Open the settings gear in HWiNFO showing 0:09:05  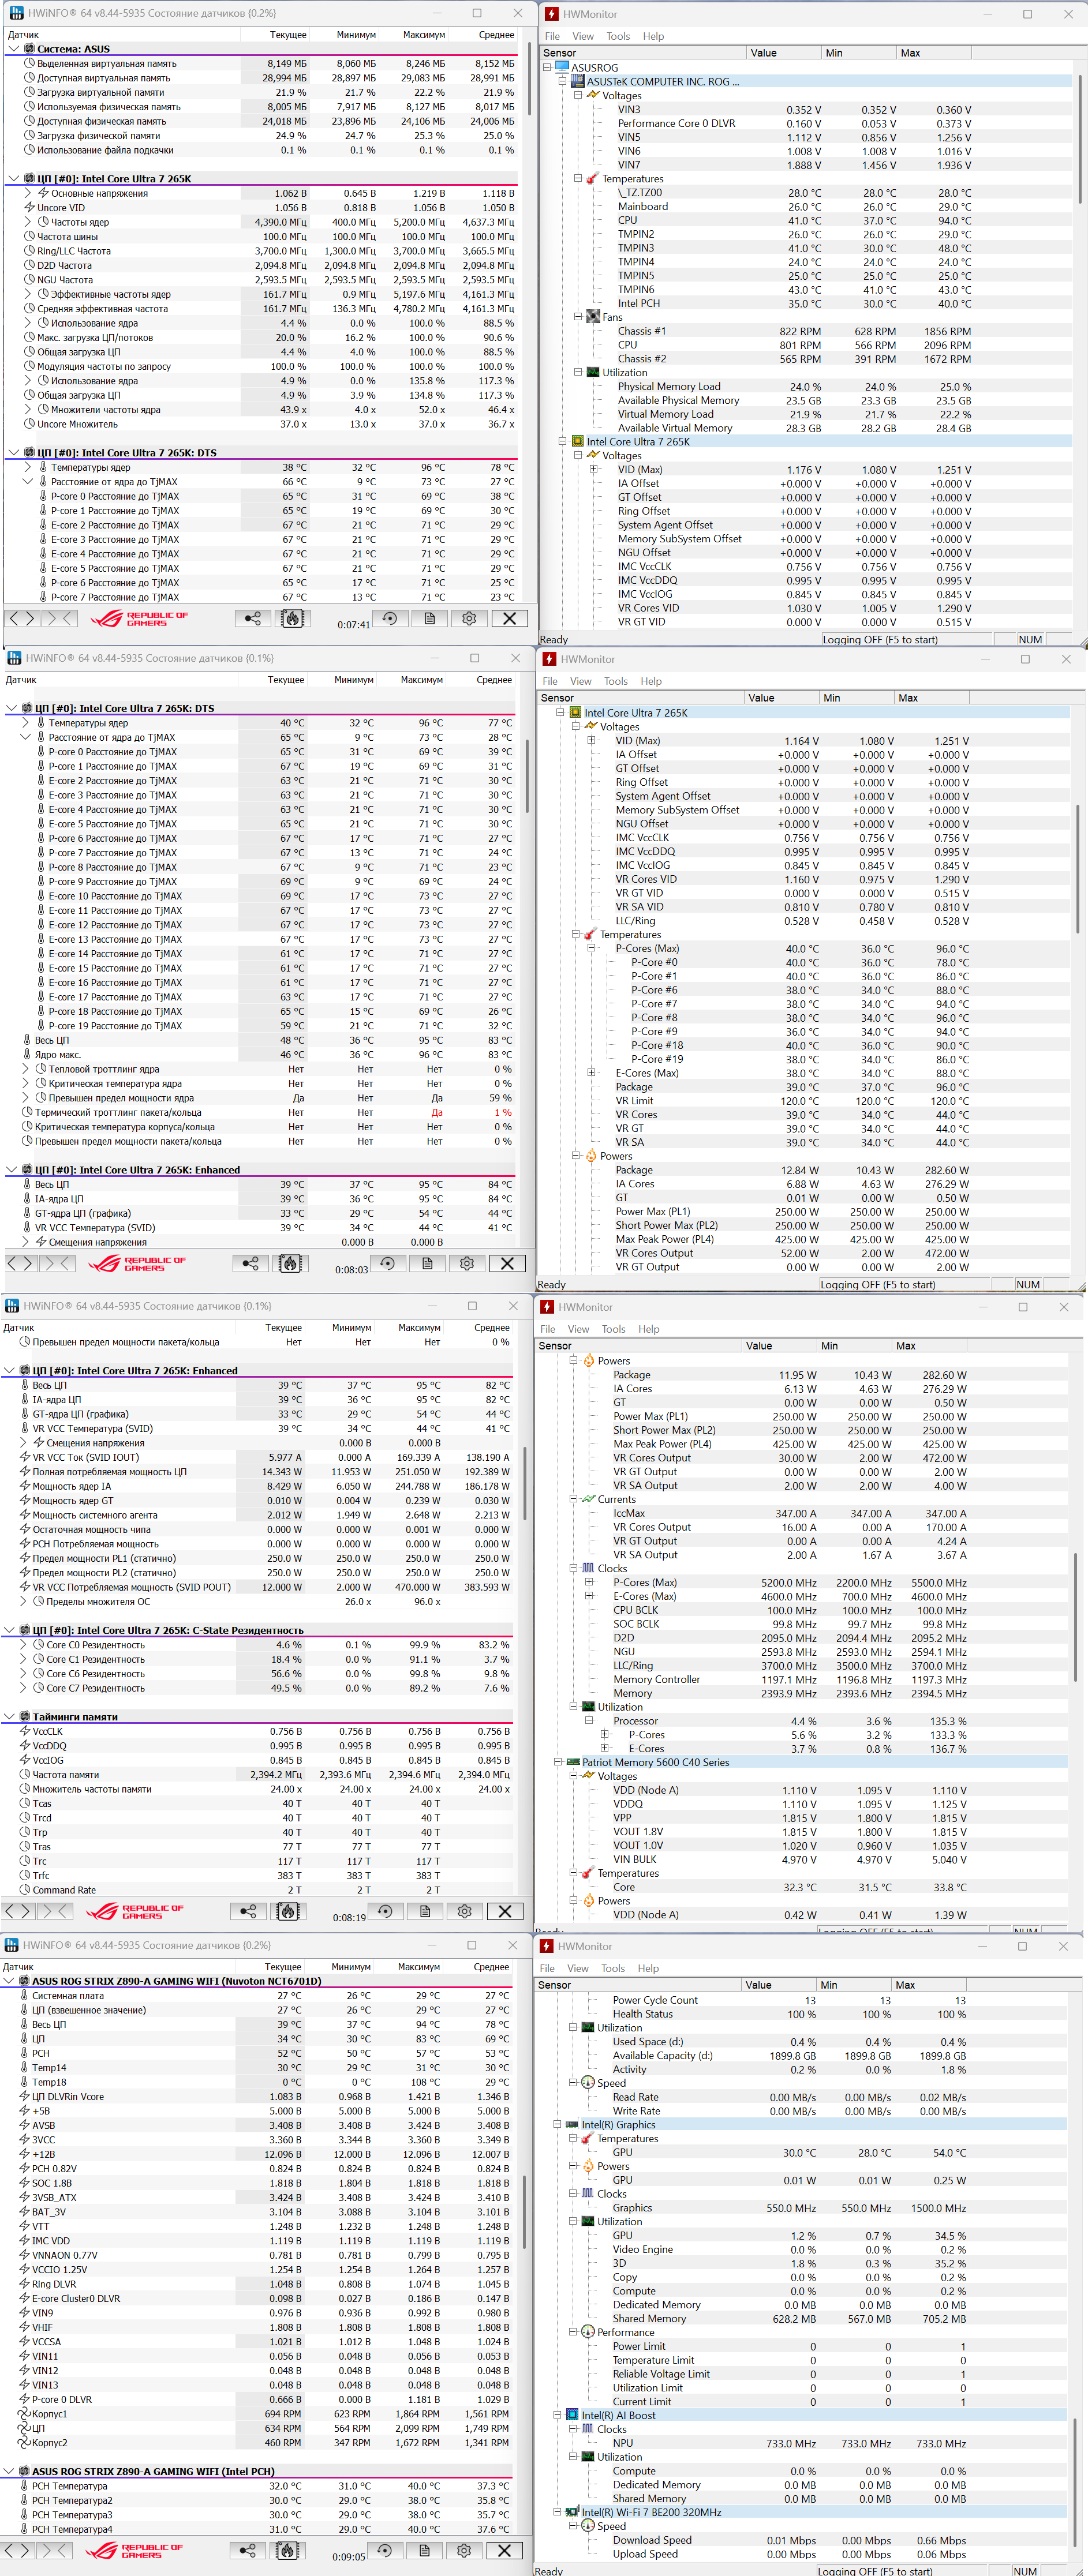tap(464, 2550)
